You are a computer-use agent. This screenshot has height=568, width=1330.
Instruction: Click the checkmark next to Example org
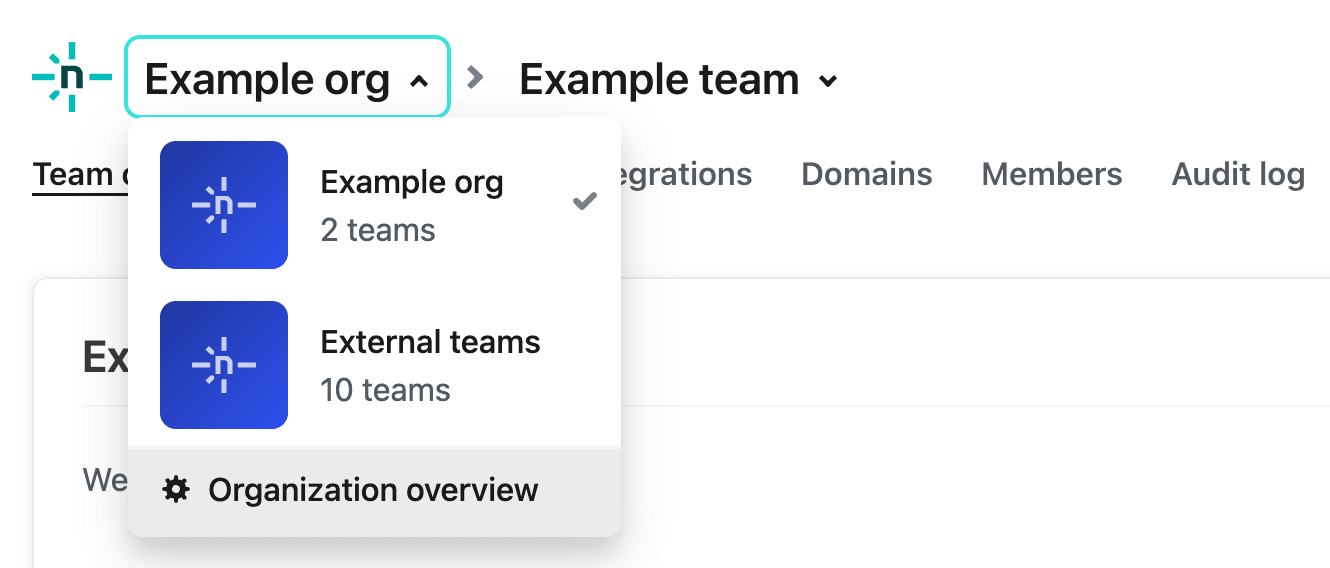point(584,202)
